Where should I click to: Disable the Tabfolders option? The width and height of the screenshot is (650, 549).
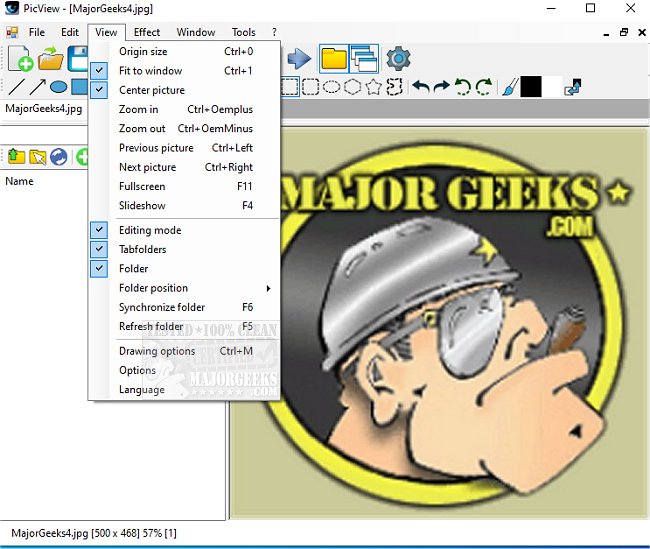point(142,249)
